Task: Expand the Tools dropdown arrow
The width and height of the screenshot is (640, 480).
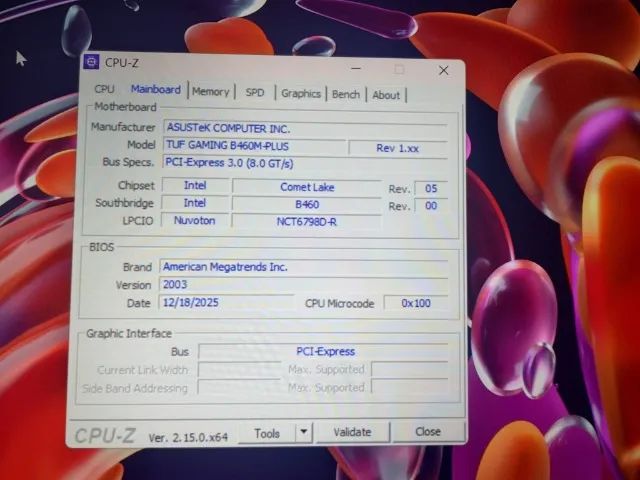Action: click(x=304, y=432)
